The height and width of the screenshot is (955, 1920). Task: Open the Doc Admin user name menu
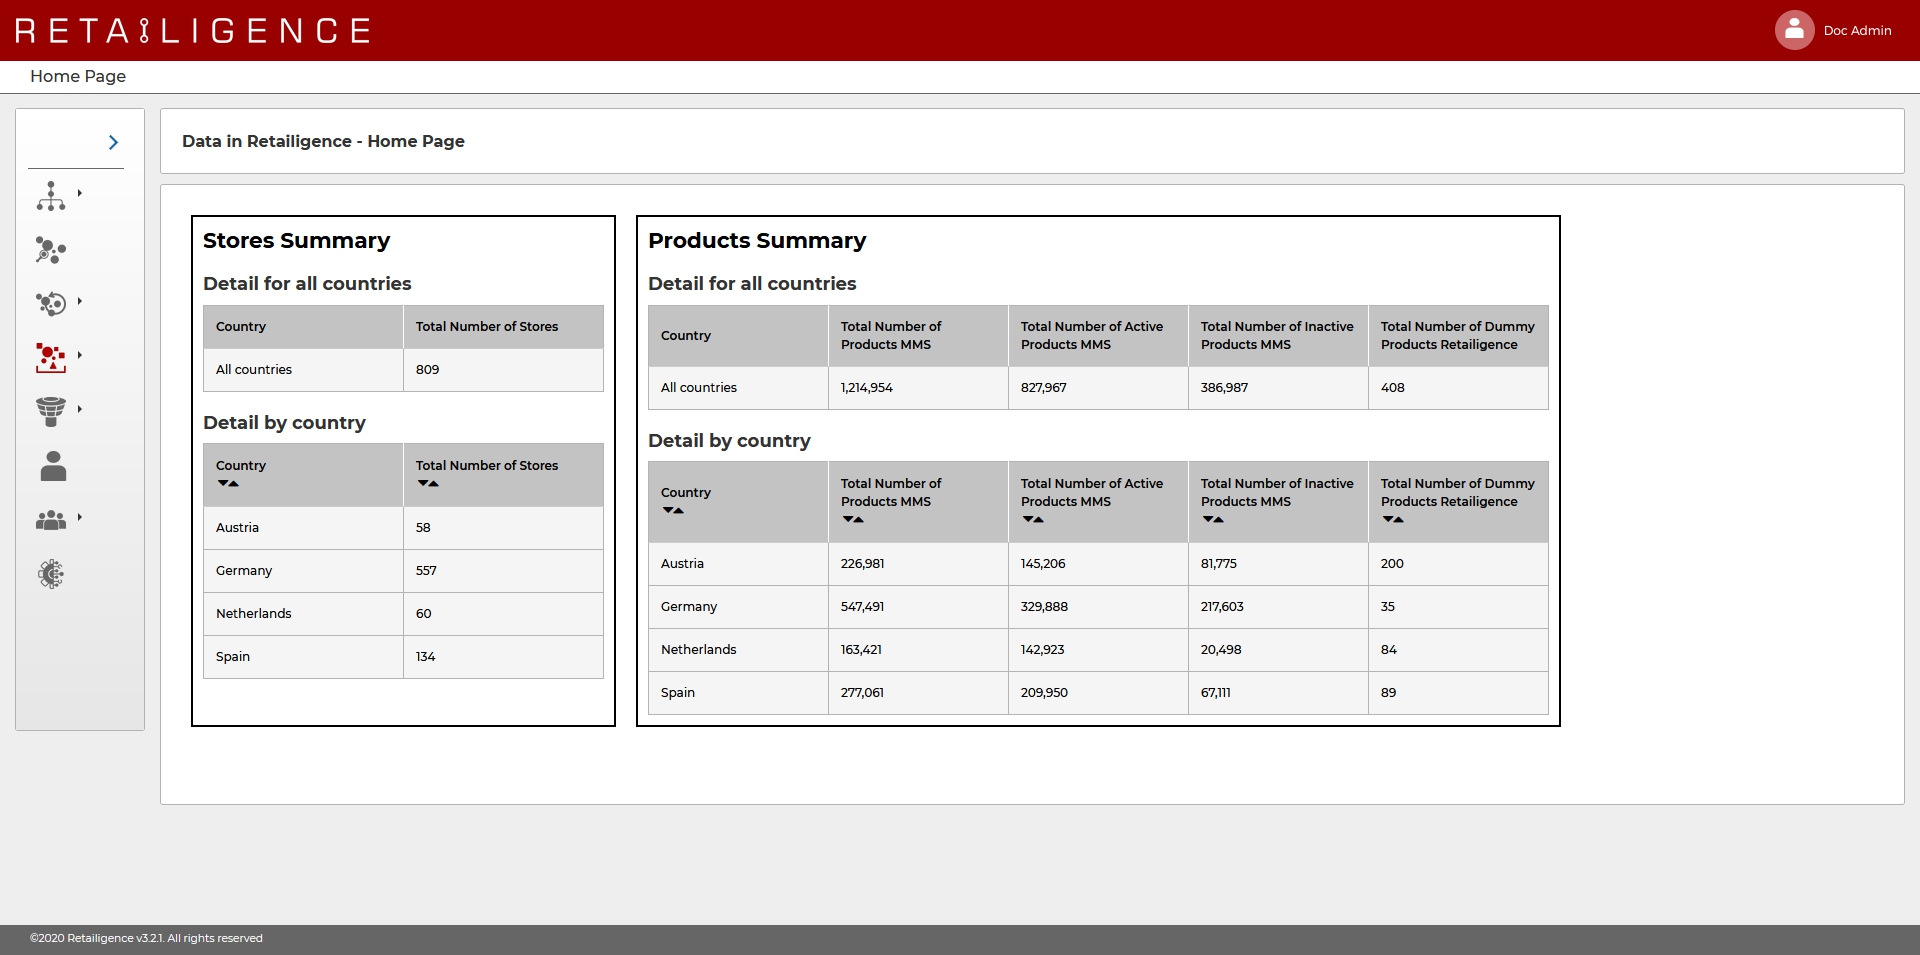click(x=1857, y=31)
